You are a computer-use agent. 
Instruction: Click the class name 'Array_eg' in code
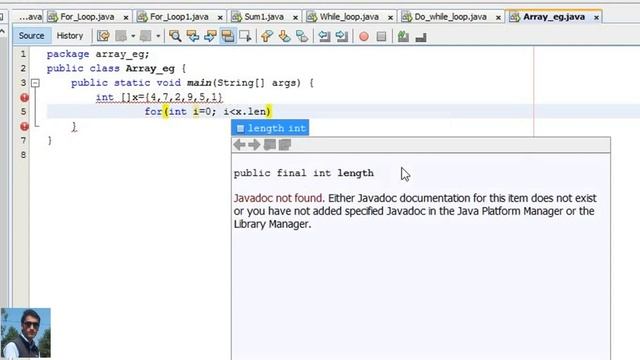[x=150, y=69]
